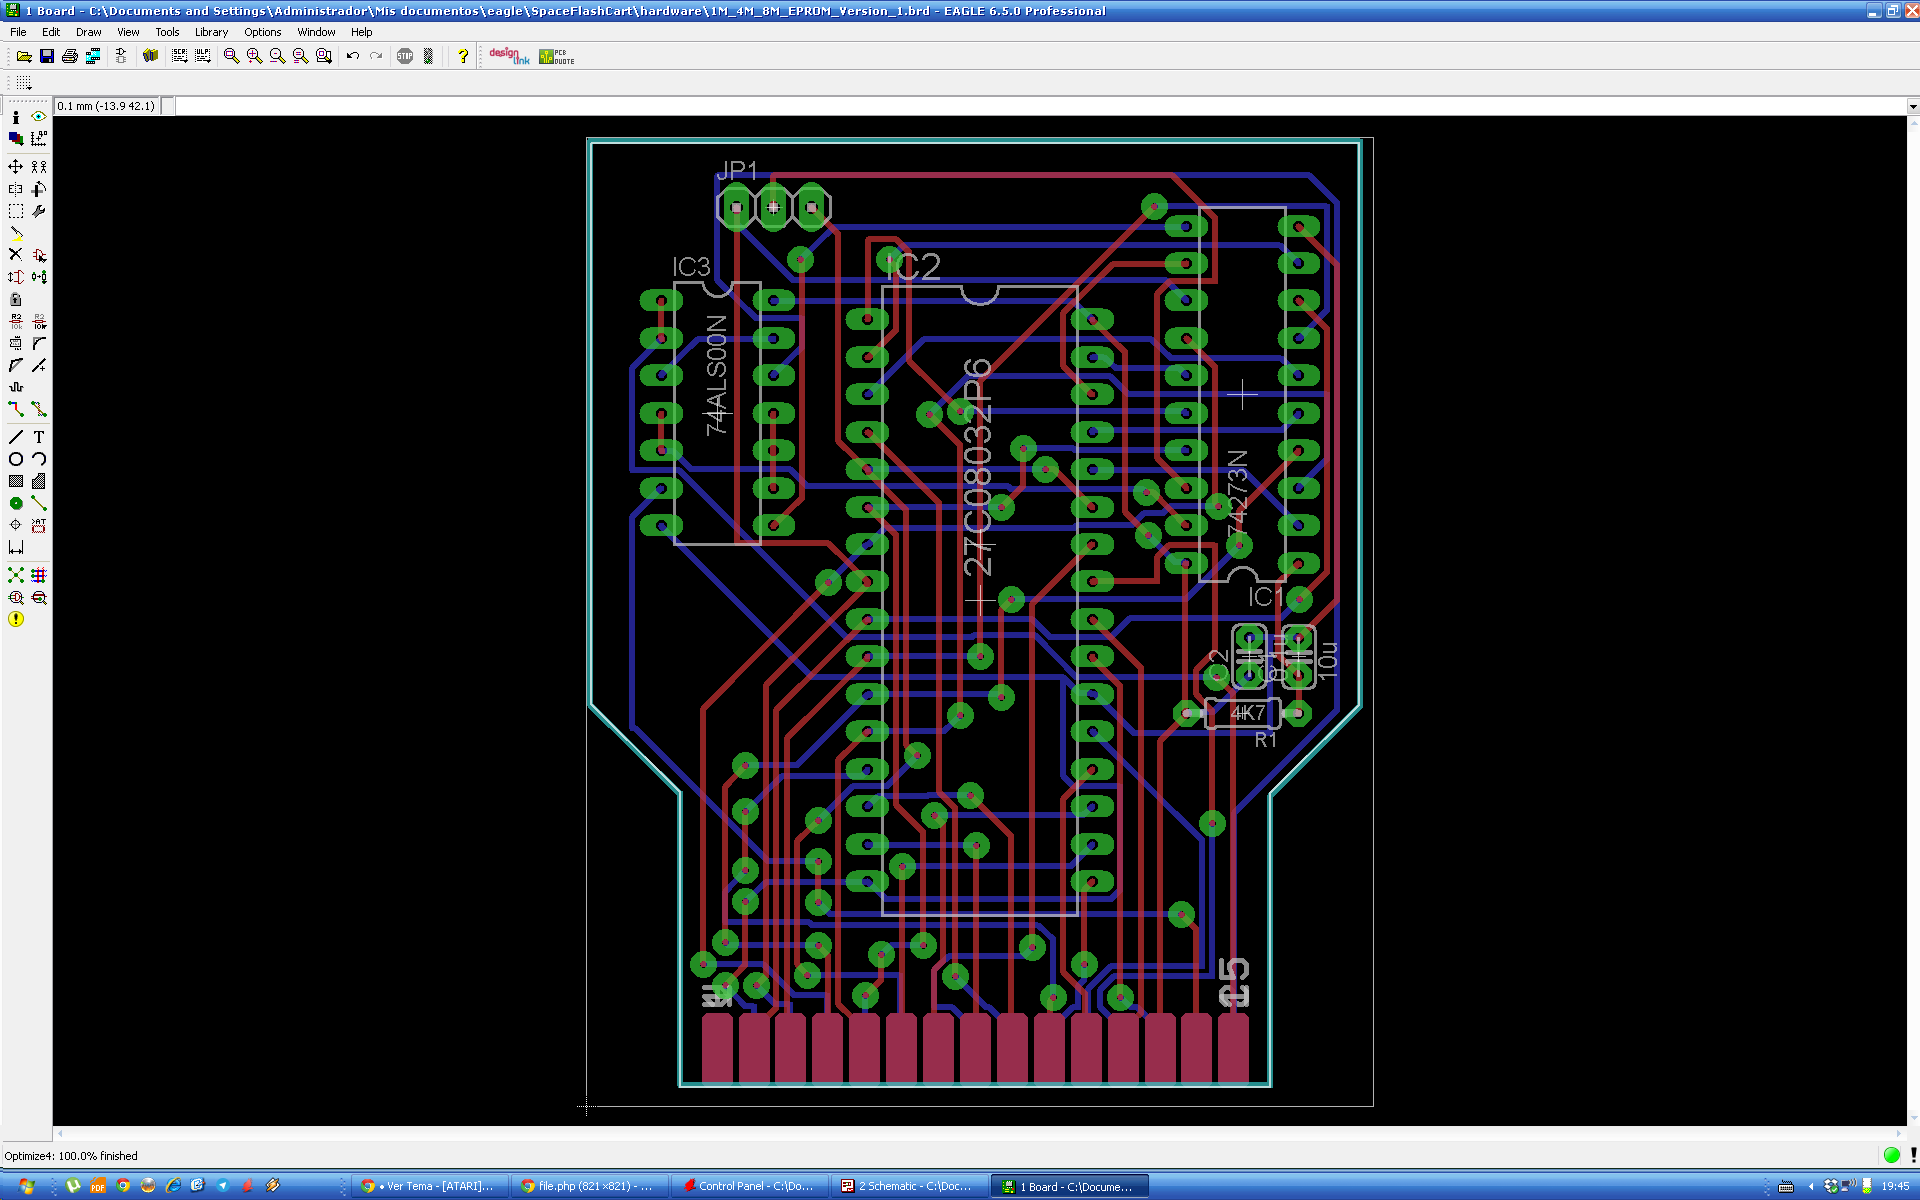The height and width of the screenshot is (1200, 1920).
Task: Open the Tools menu
Action: point(167,32)
